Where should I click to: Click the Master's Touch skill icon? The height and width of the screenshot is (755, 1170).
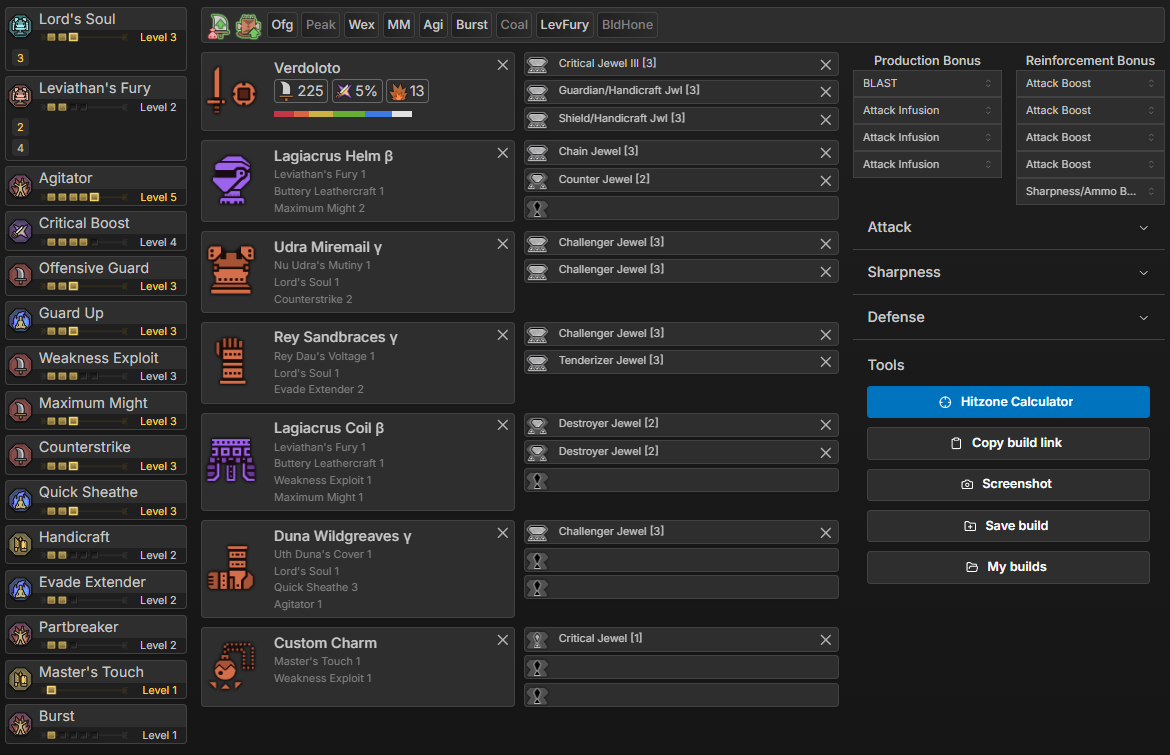point(20,679)
